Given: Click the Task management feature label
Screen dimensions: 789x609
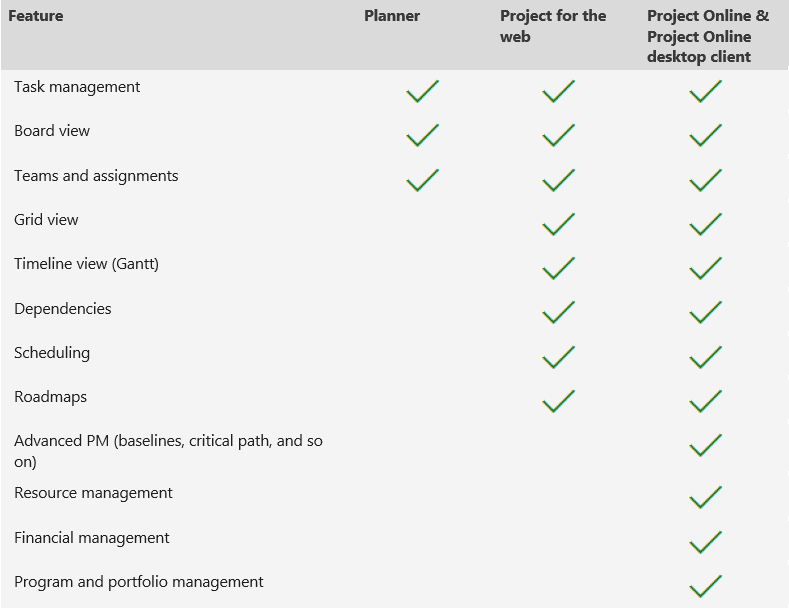Looking at the screenshot, I should [77, 87].
